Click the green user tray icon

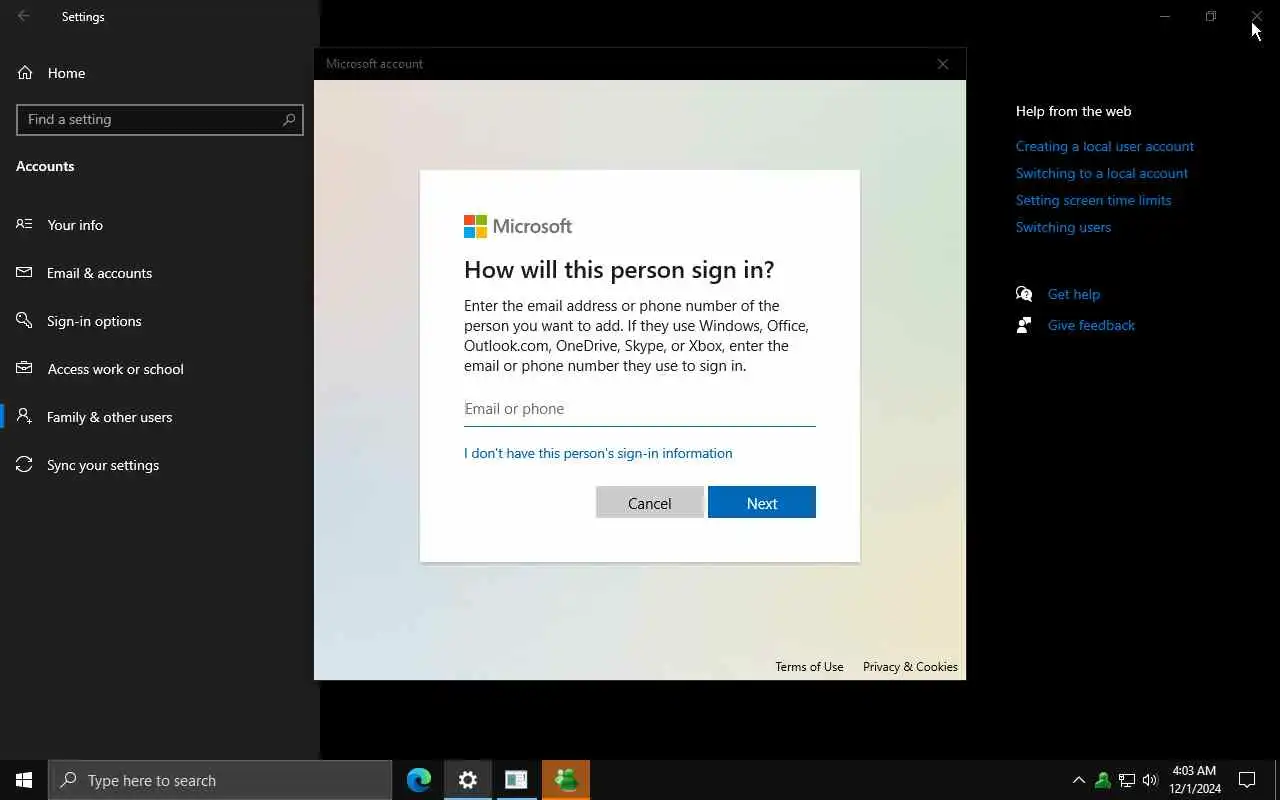point(1103,780)
